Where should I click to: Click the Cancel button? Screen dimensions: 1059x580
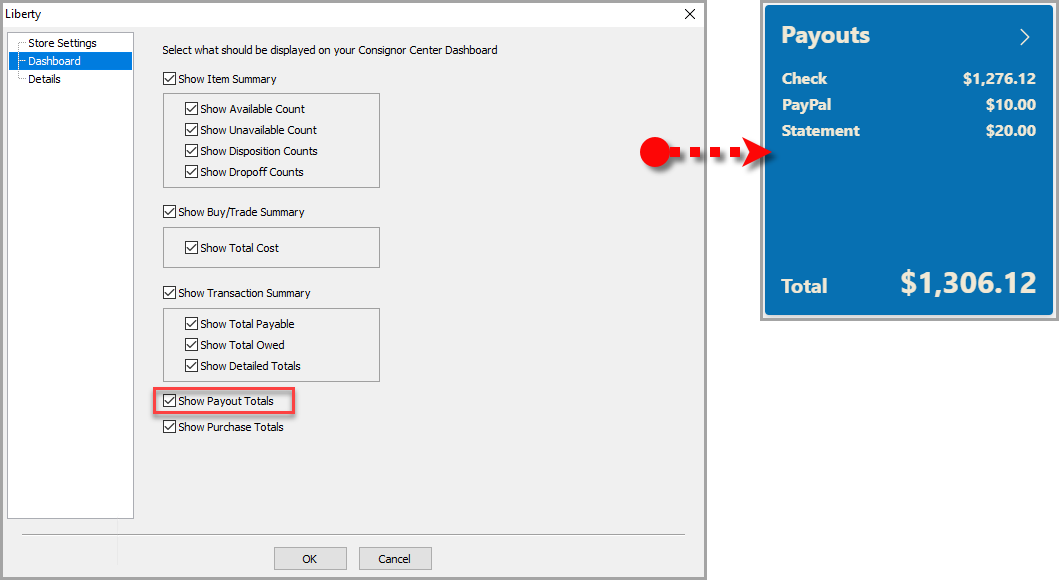(394, 558)
